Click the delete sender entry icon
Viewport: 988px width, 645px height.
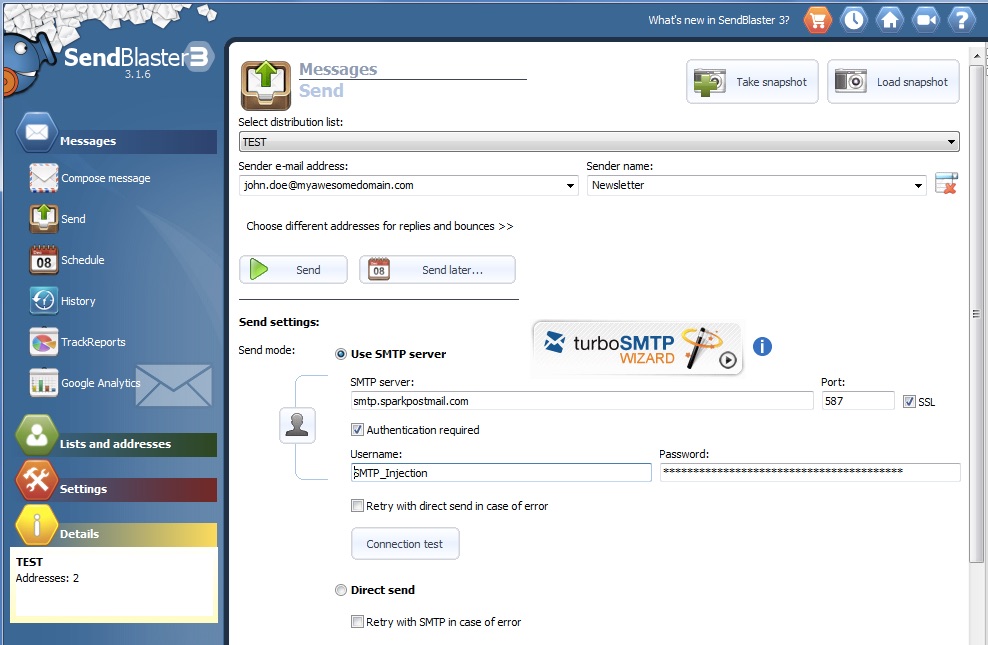(946, 183)
